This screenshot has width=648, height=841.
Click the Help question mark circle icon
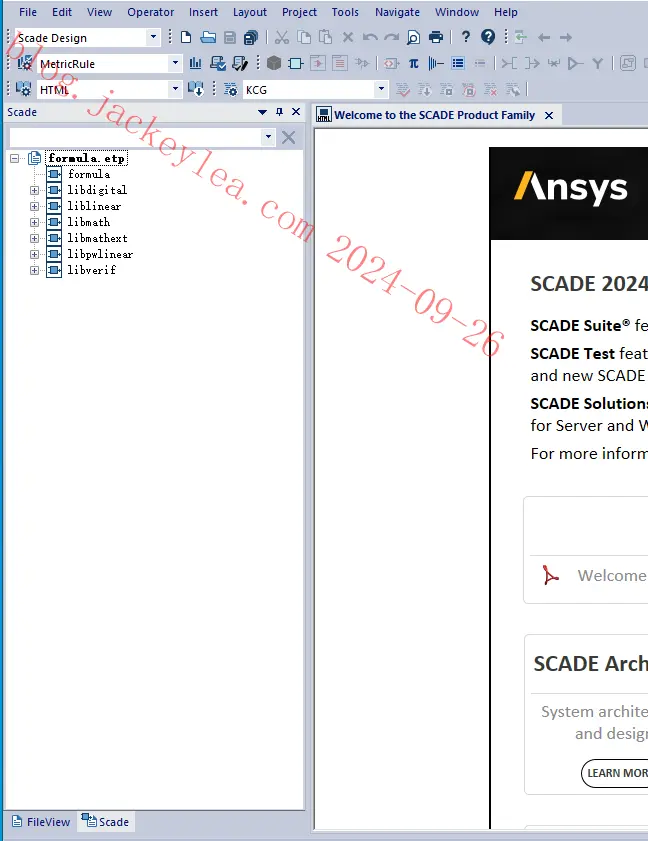tap(488, 36)
